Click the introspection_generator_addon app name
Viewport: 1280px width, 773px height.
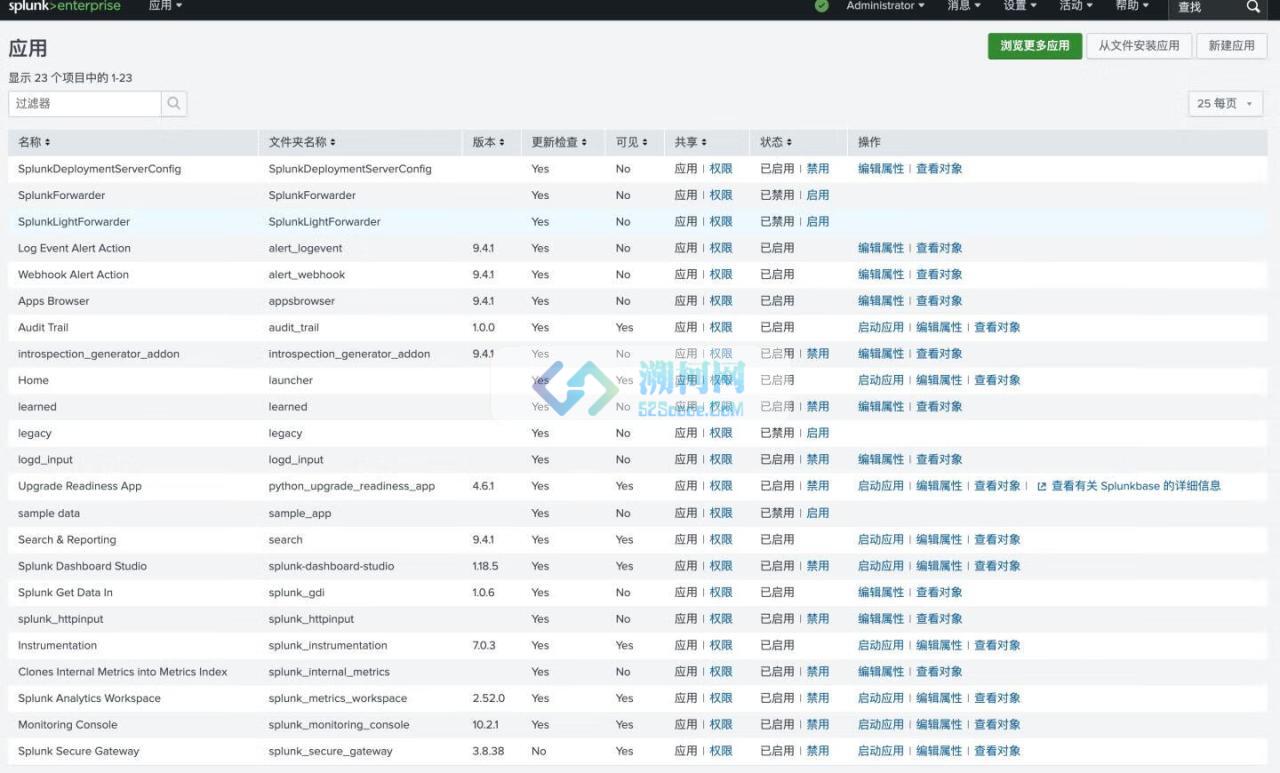click(99, 354)
